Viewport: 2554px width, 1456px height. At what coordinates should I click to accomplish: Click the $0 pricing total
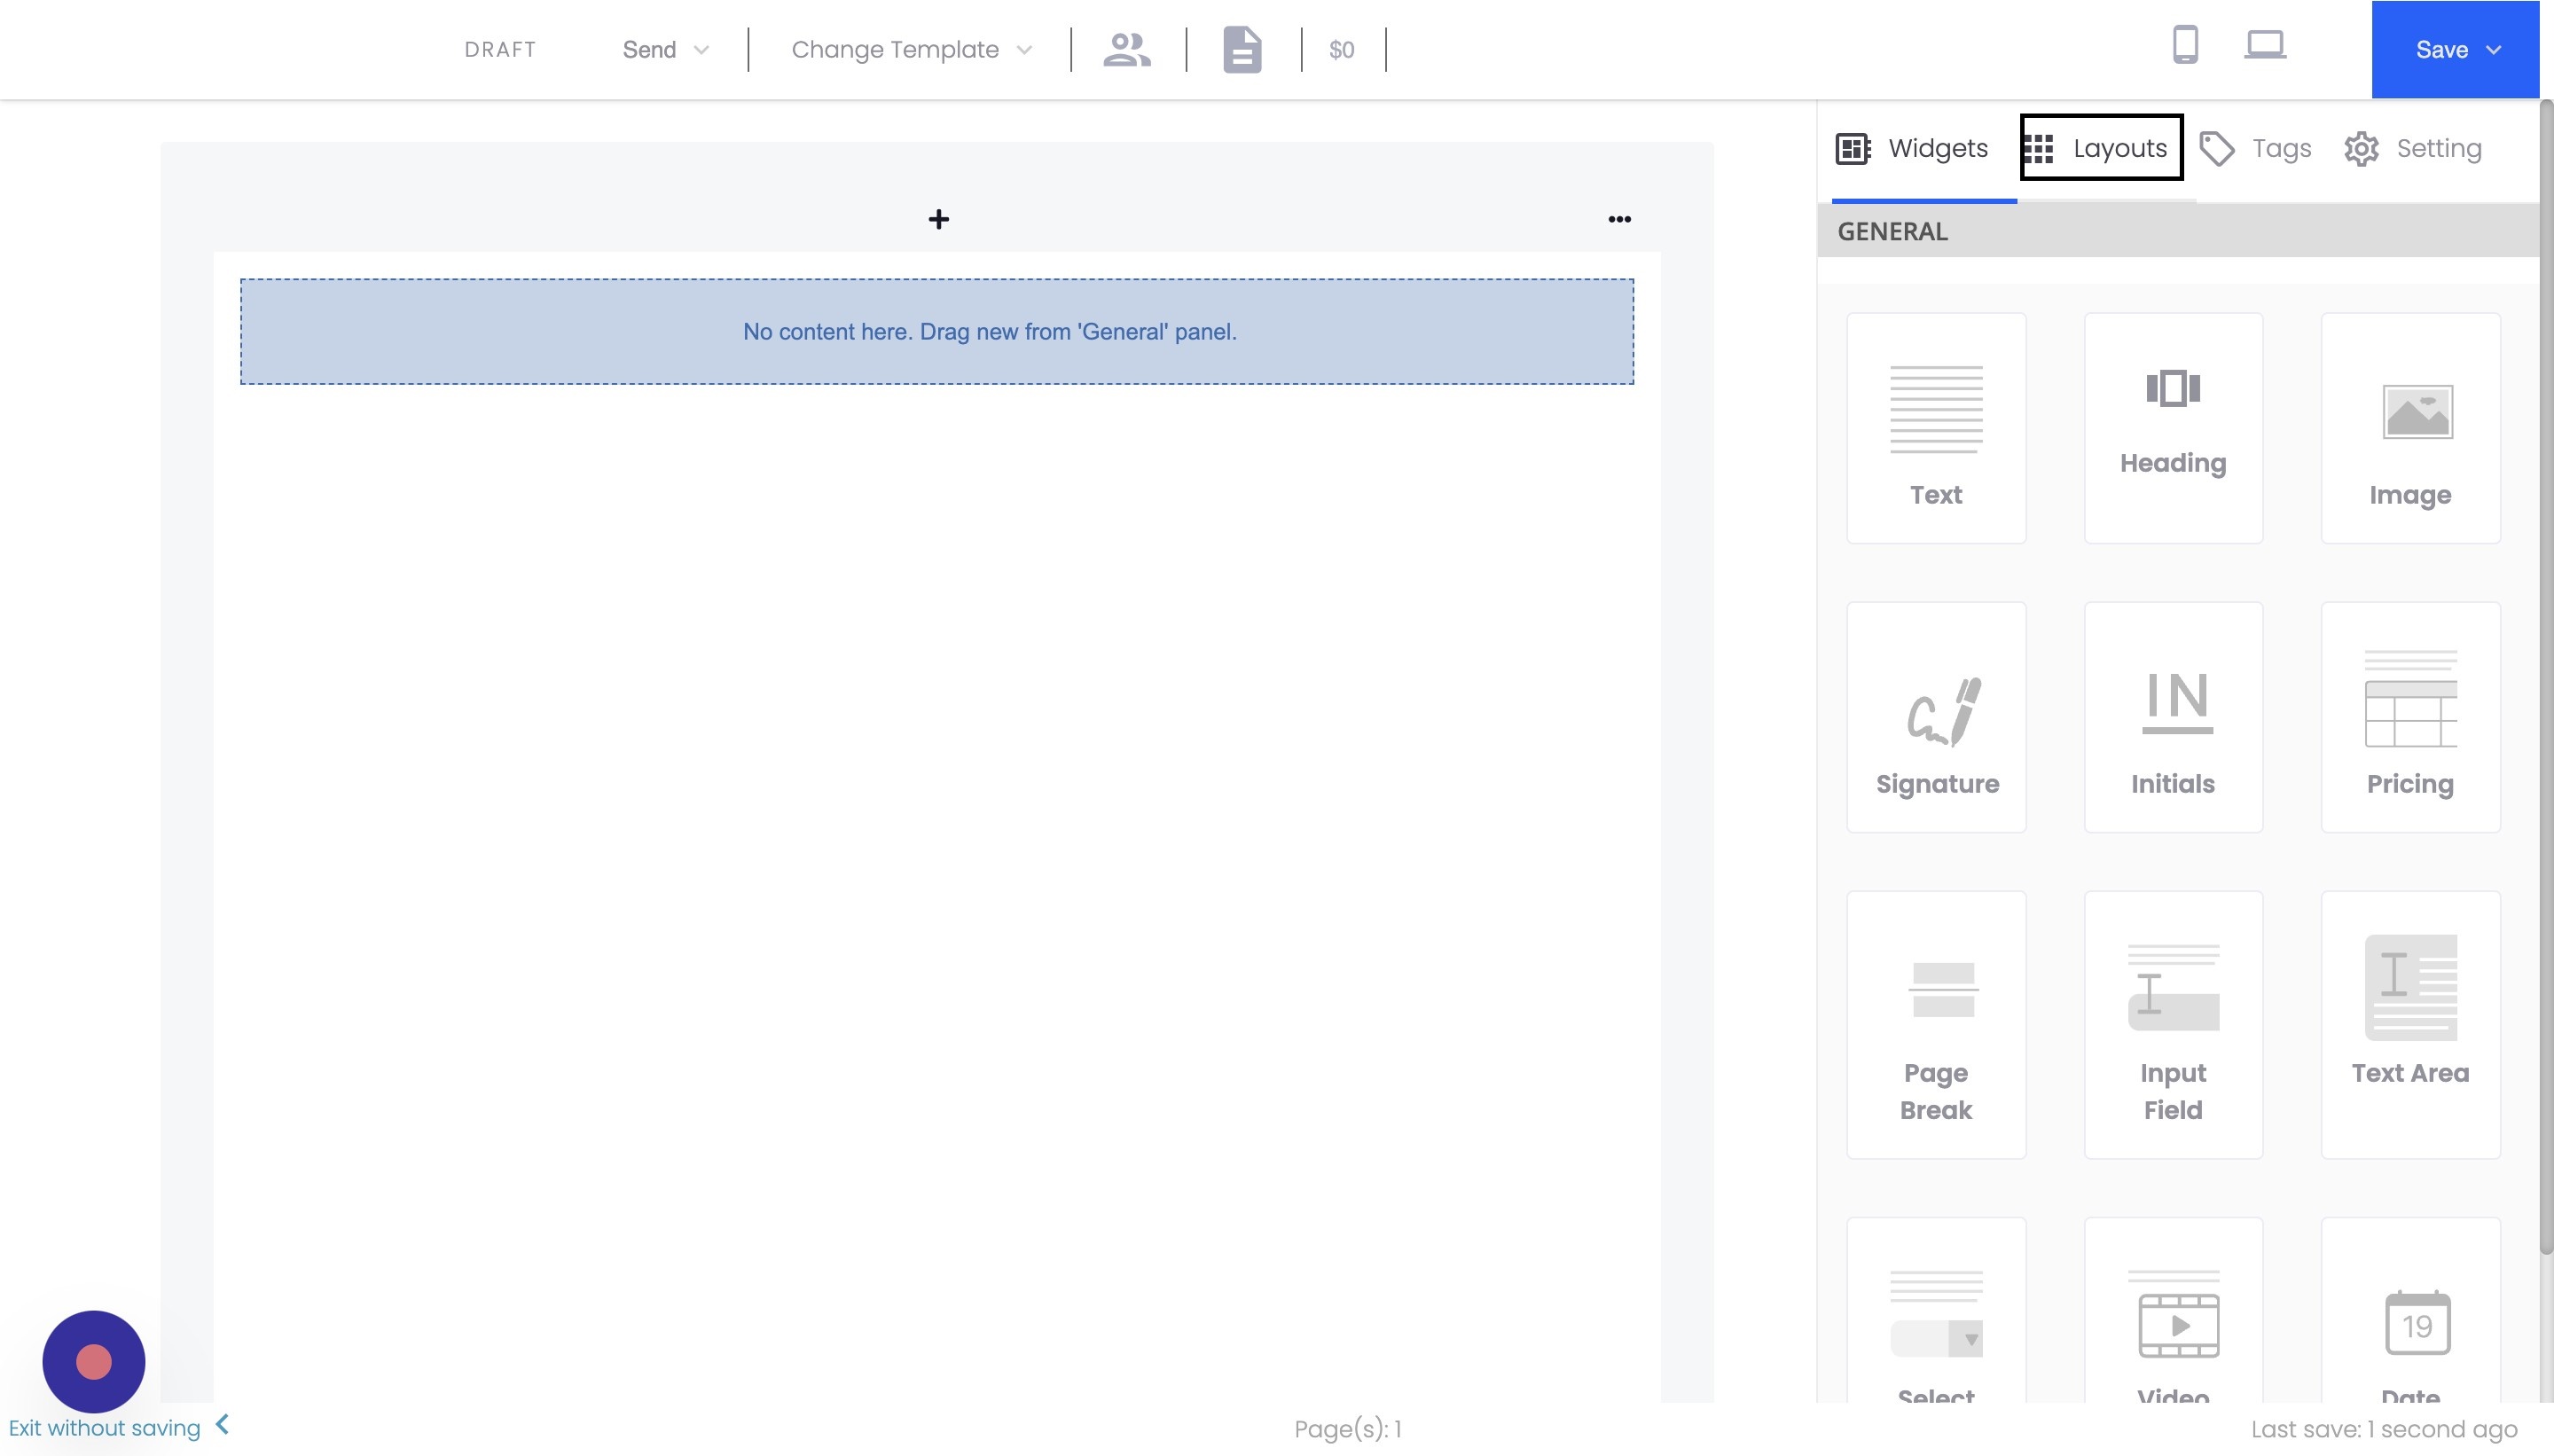(1341, 50)
